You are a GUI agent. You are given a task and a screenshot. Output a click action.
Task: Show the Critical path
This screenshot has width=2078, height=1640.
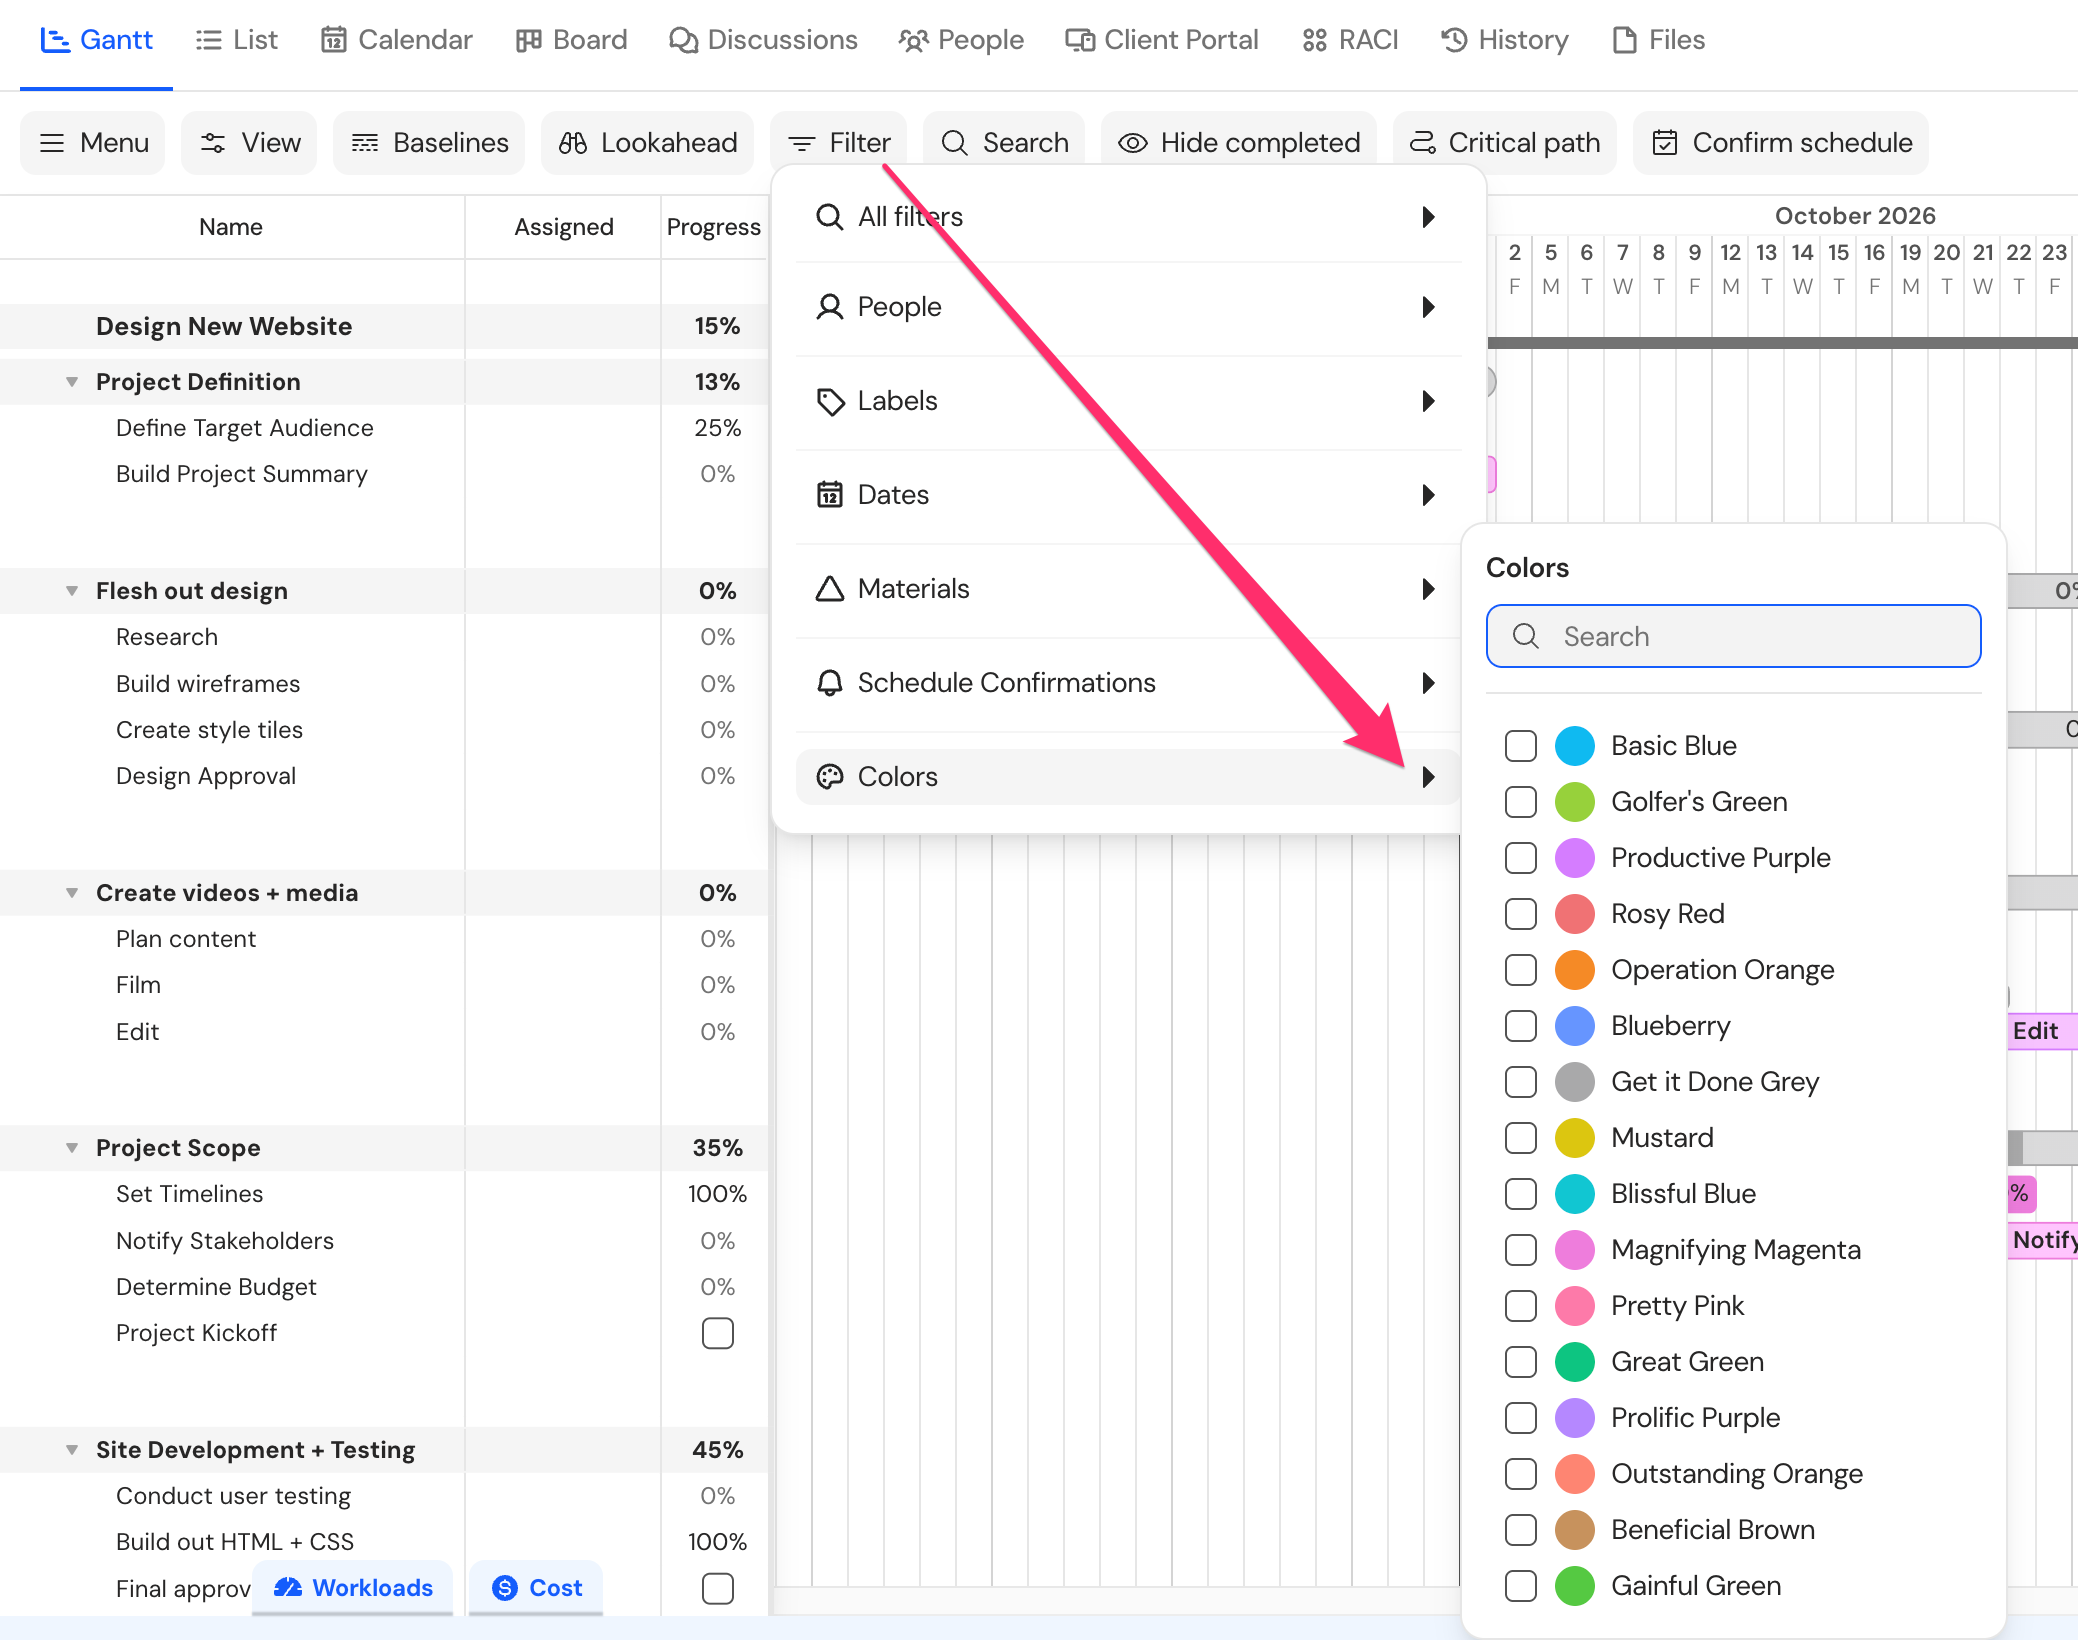(1504, 143)
